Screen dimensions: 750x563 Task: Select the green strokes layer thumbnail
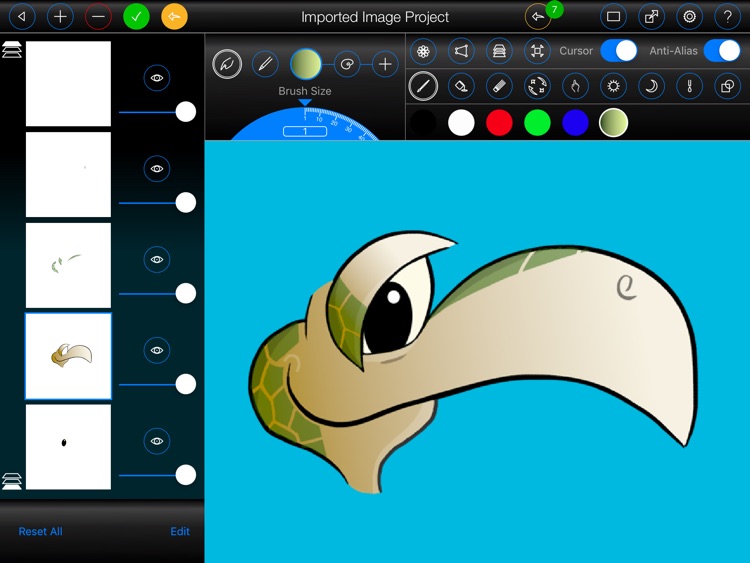click(68, 265)
